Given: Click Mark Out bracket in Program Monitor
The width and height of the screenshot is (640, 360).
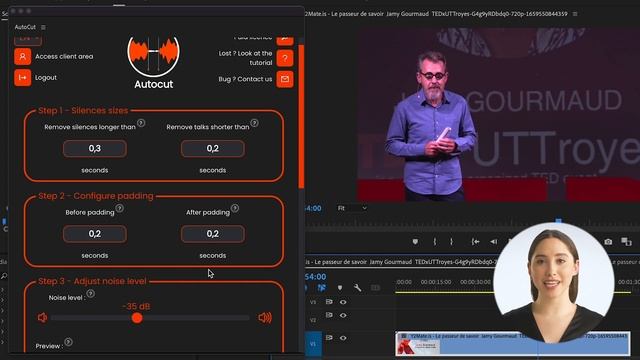Looking at the screenshot, I should (451, 242).
